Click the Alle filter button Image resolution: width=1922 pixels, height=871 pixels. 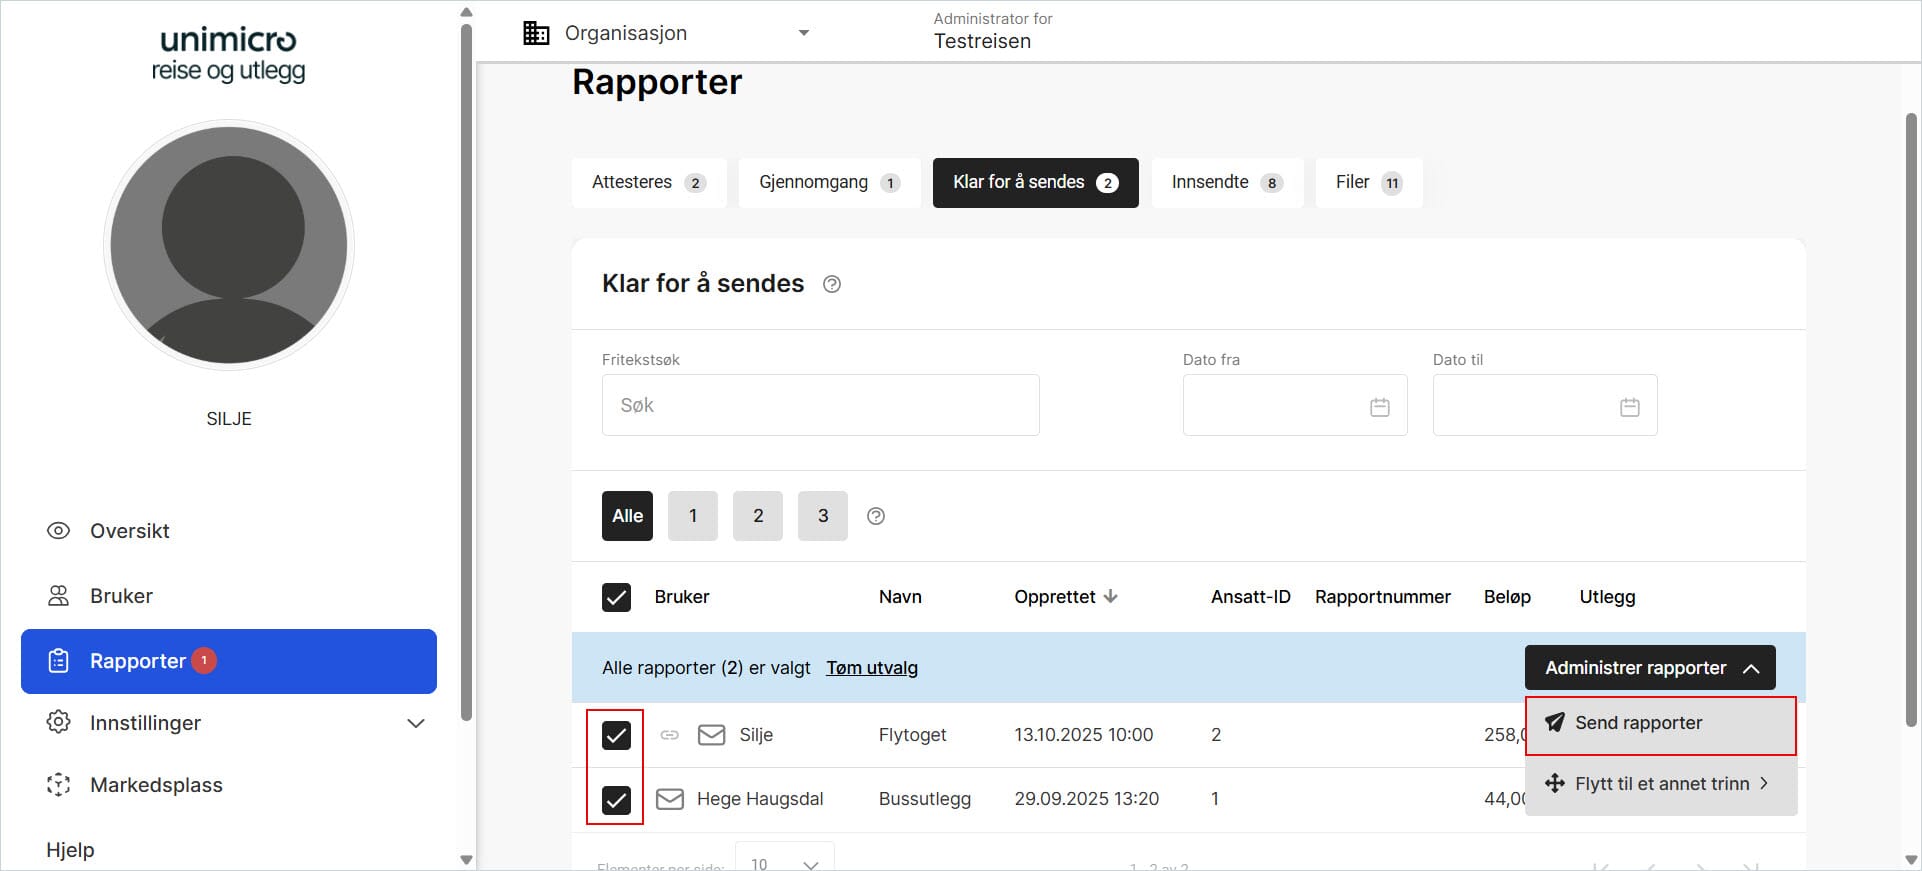click(x=627, y=516)
